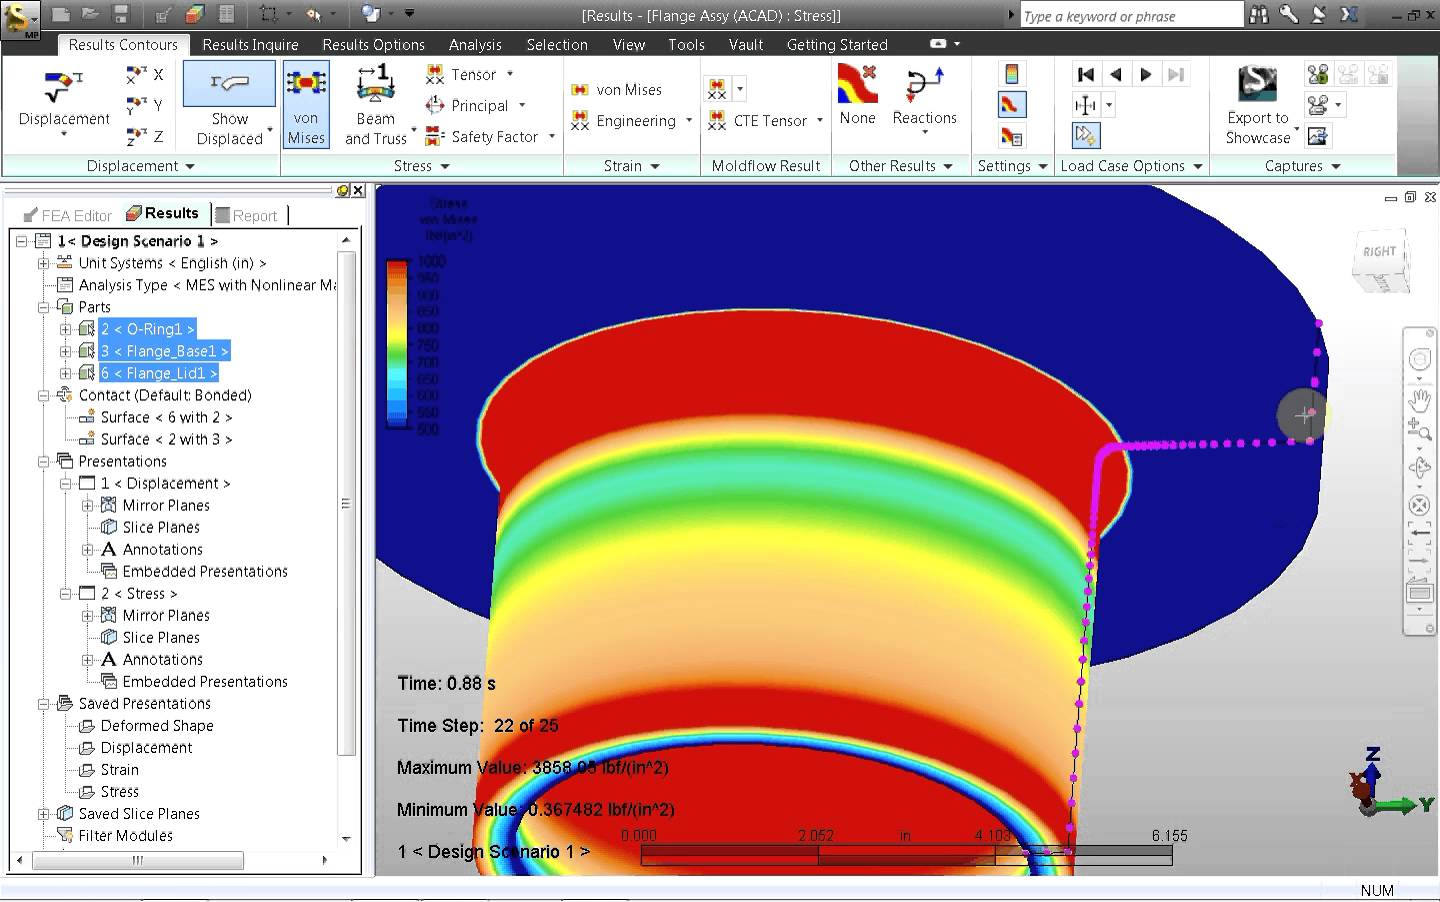This screenshot has height=902, width=1440.
Task: Open the Results Inquire ribbon tab
Action: point(250,44)
